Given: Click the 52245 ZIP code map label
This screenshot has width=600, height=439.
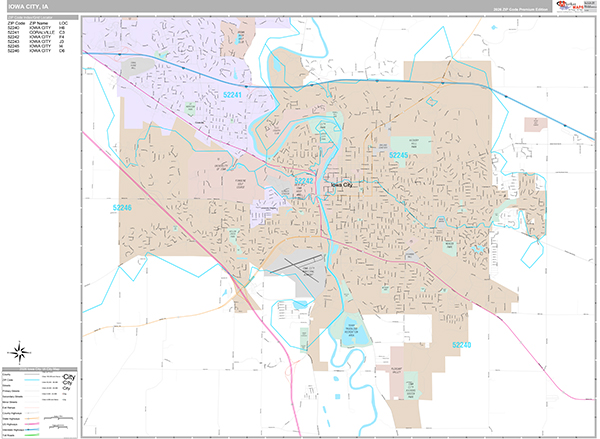Looking at the screenshot, I should tap(399, 156).
